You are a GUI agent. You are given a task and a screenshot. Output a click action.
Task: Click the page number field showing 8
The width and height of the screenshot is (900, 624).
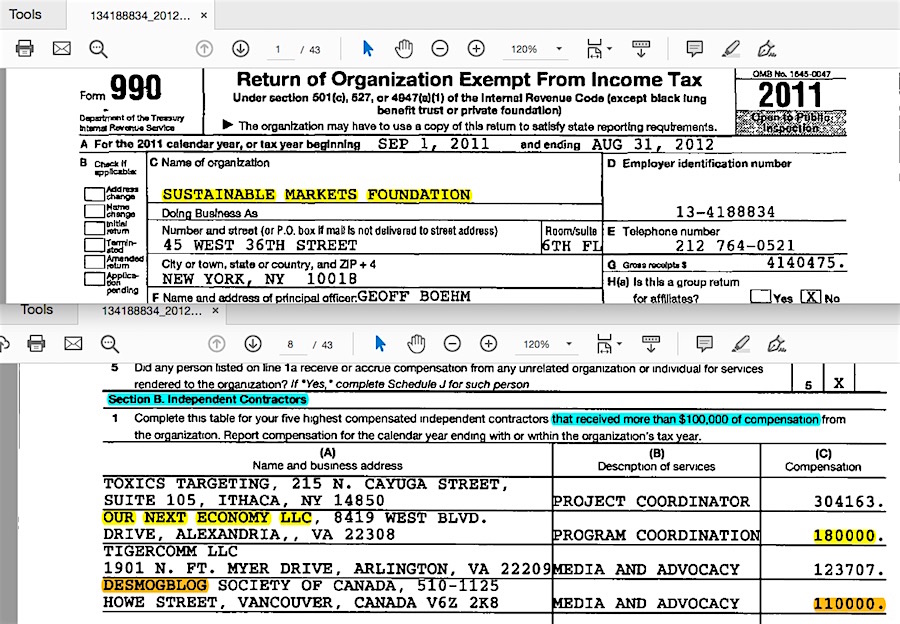(290, 344)
